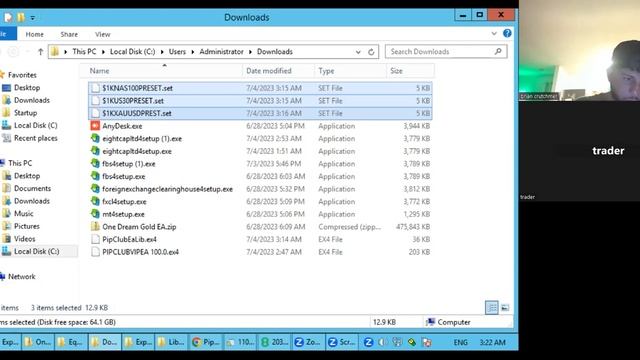Click the volume speaker tray icon
The width and height of the screenshot is (640, 360).
(382, 342)
